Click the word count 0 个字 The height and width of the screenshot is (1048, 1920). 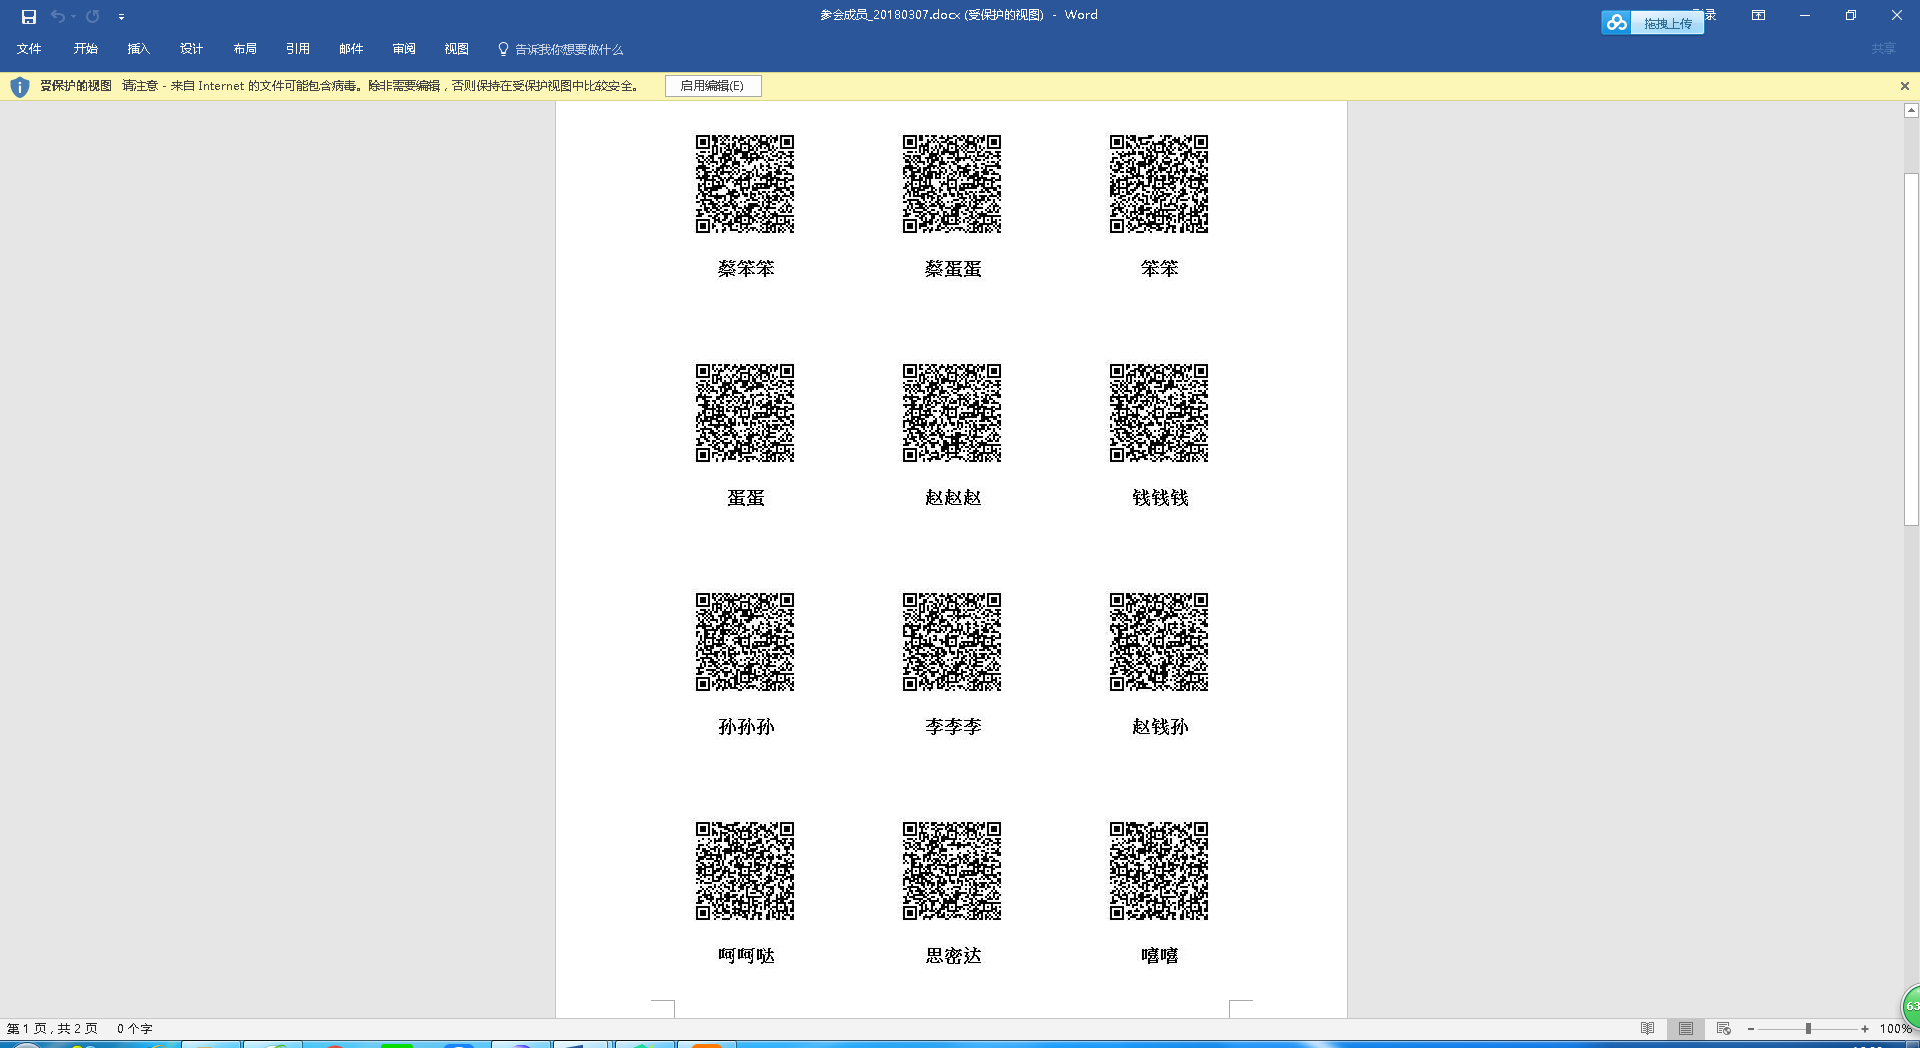pos(134,1028)
